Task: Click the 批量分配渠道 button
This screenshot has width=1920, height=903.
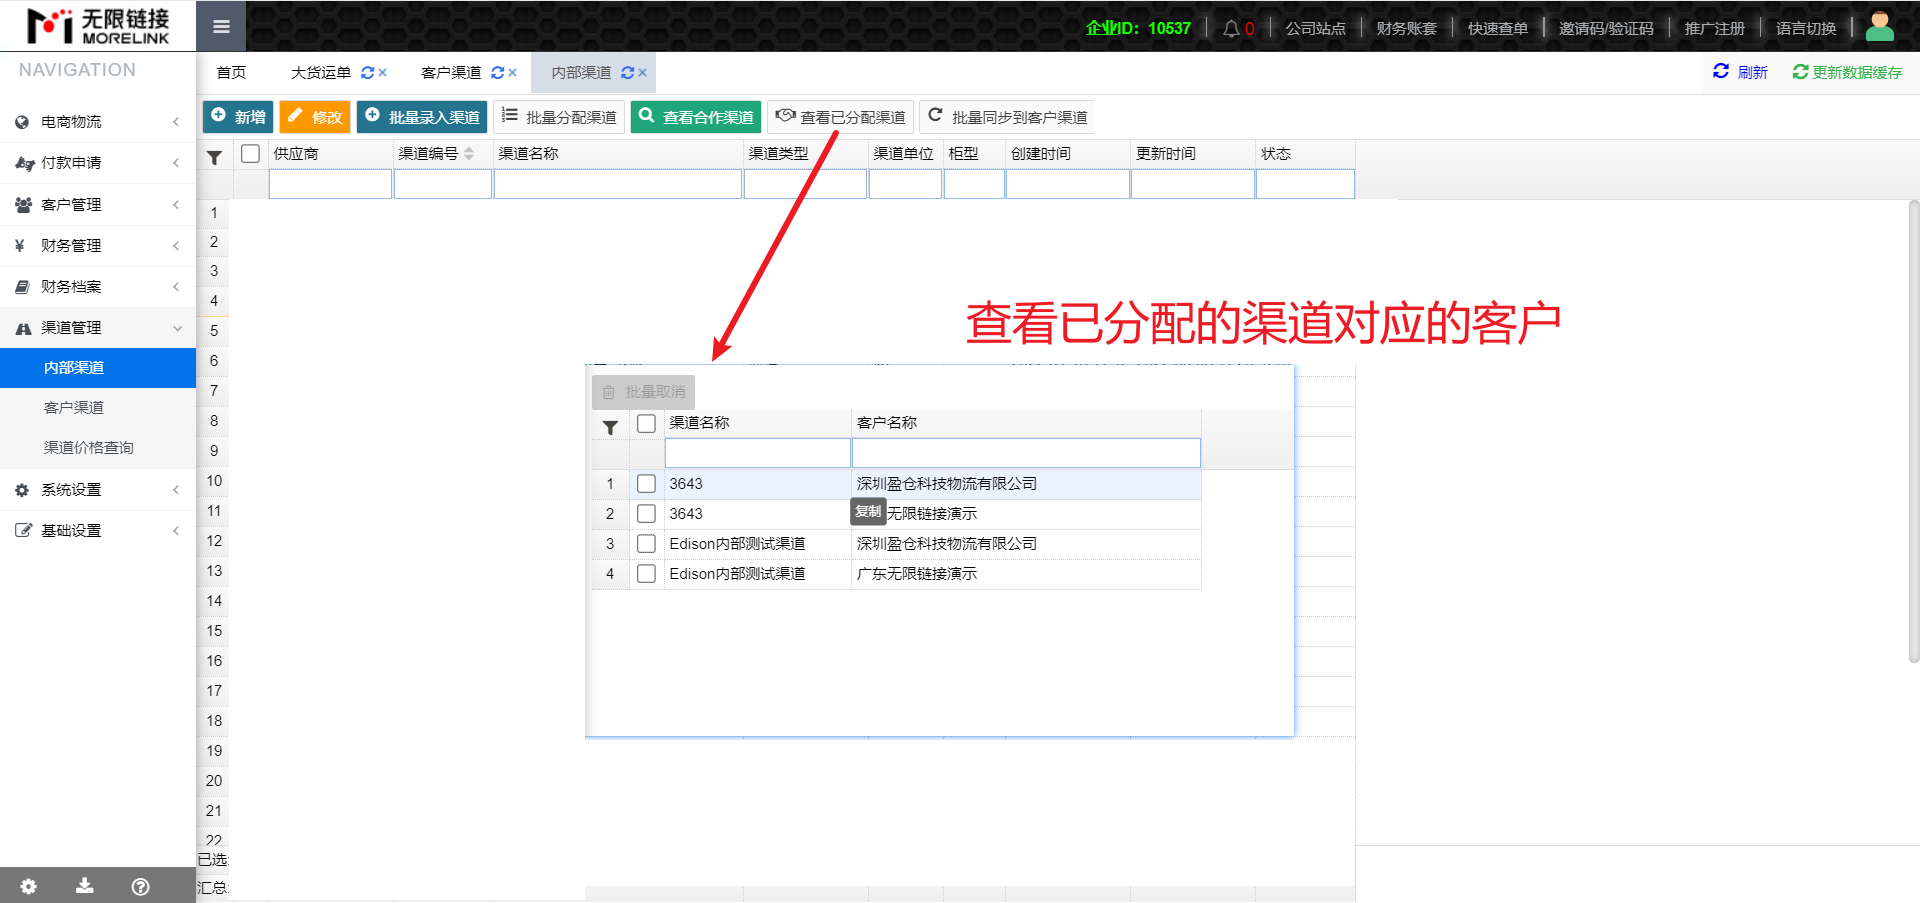Action: pyautogui.click(x=559, y=117)
